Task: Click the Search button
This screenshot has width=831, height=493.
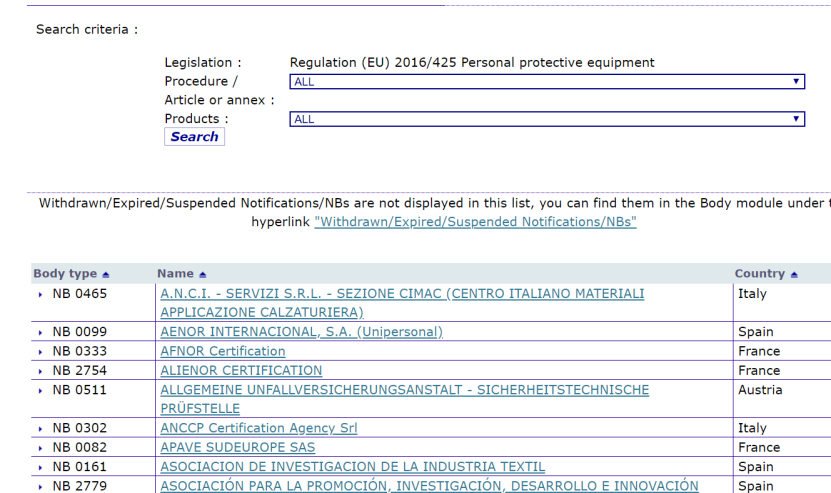Action: 195,137
